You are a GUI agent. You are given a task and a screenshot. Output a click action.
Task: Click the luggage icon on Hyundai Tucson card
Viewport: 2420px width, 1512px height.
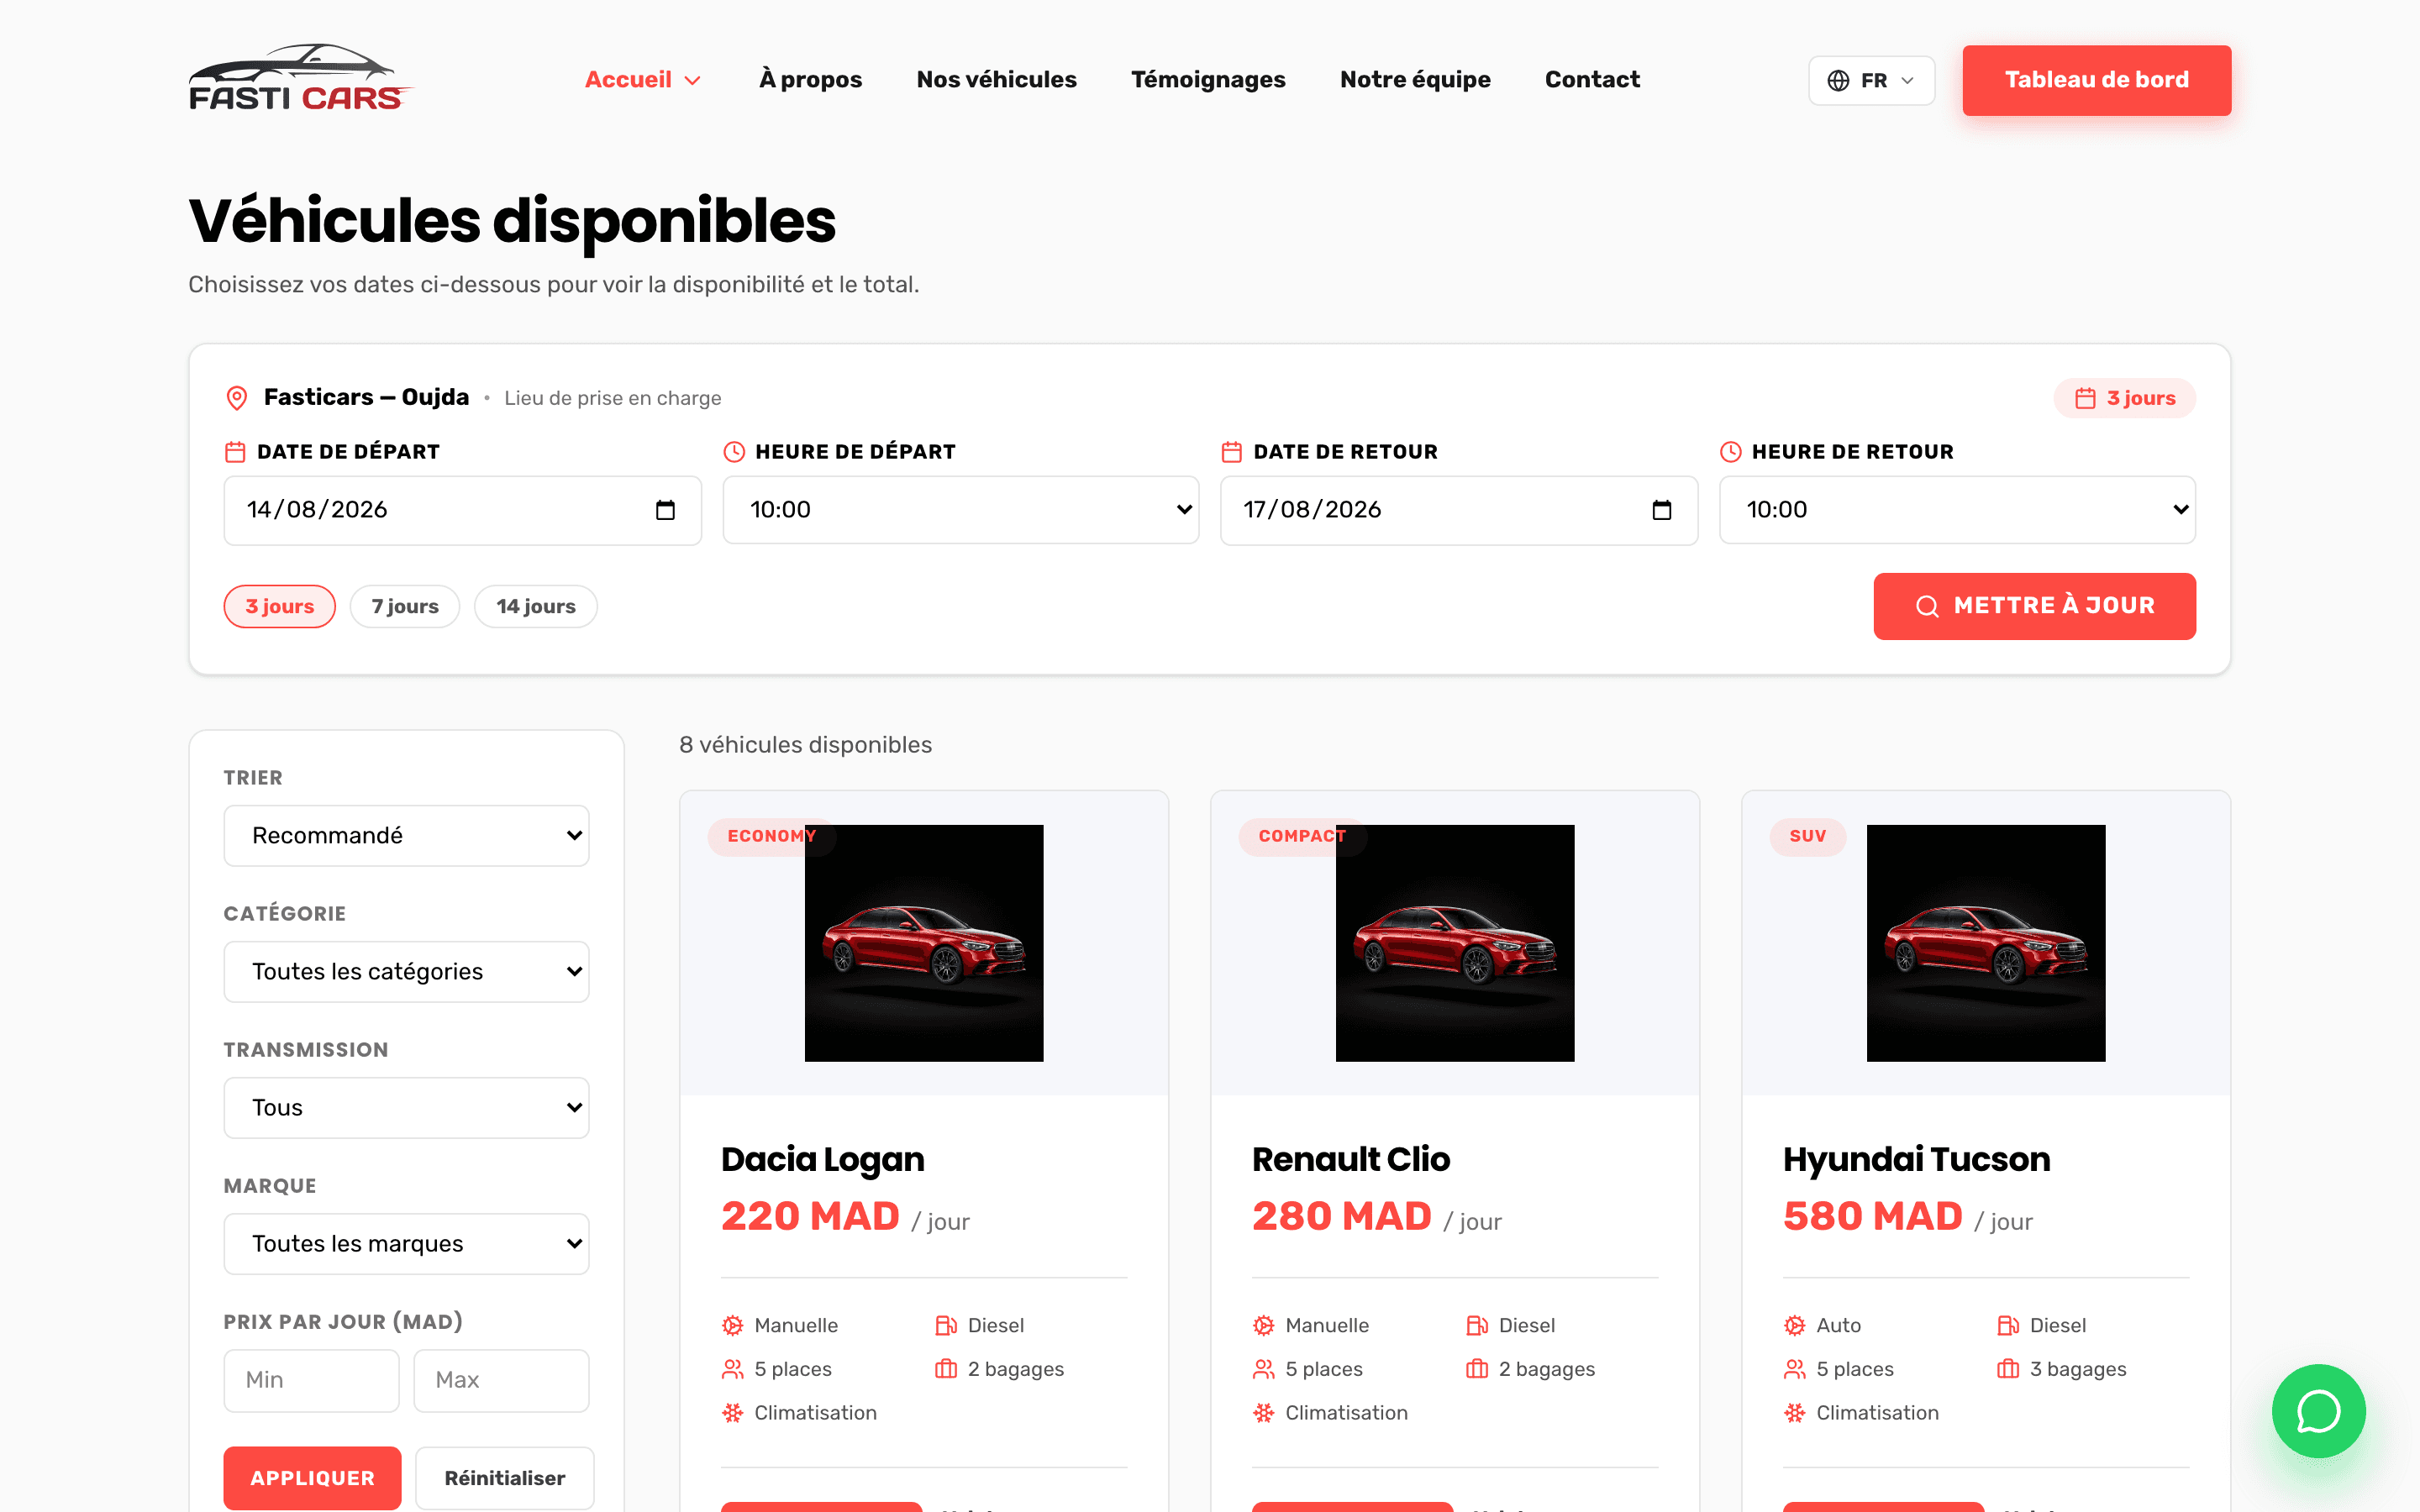point(2008,1370)
